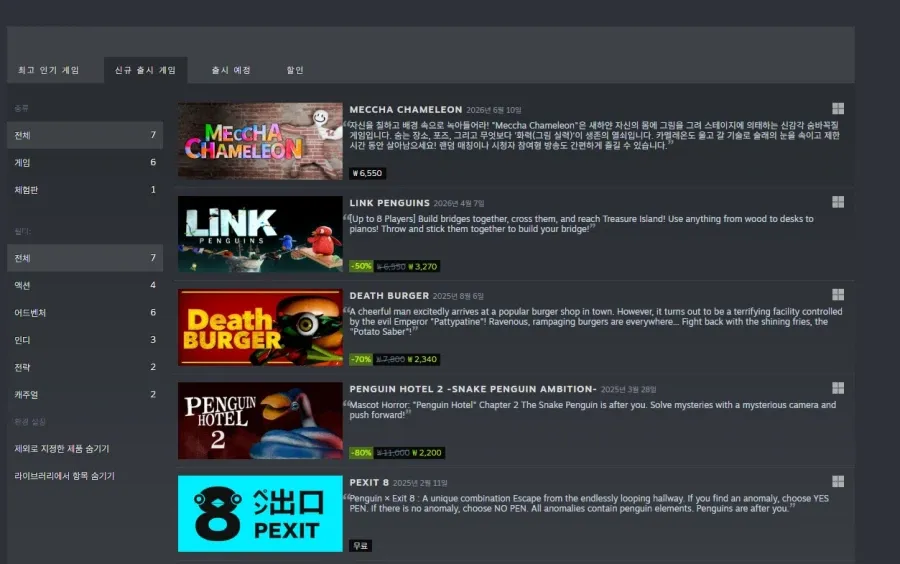This screenshot has width=900, height=564.
Task: Toggle 라이브러리에서 항목 숨기기 option
Action: point(64,476)
